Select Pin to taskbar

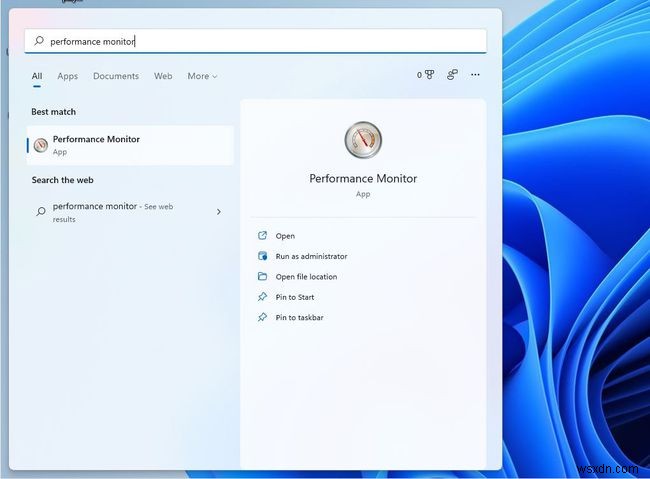[299, 317]
